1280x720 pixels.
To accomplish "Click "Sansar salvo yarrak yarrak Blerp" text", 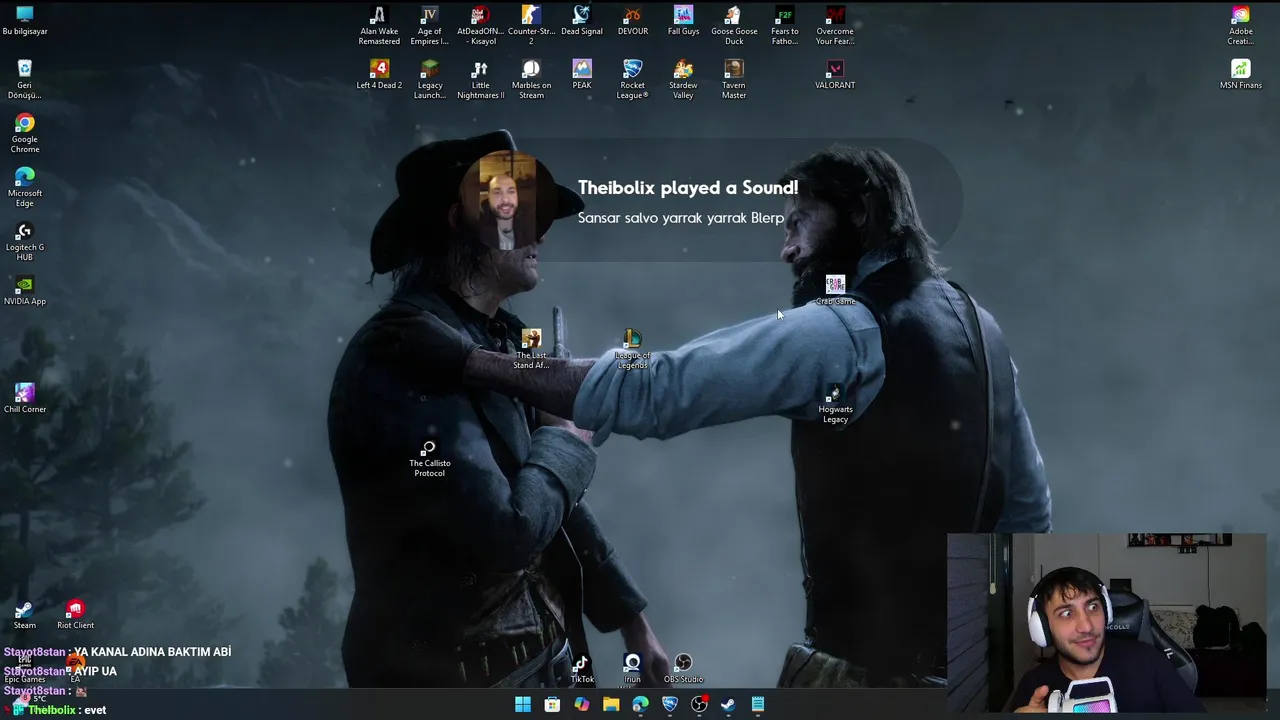I will pos(681,218).
